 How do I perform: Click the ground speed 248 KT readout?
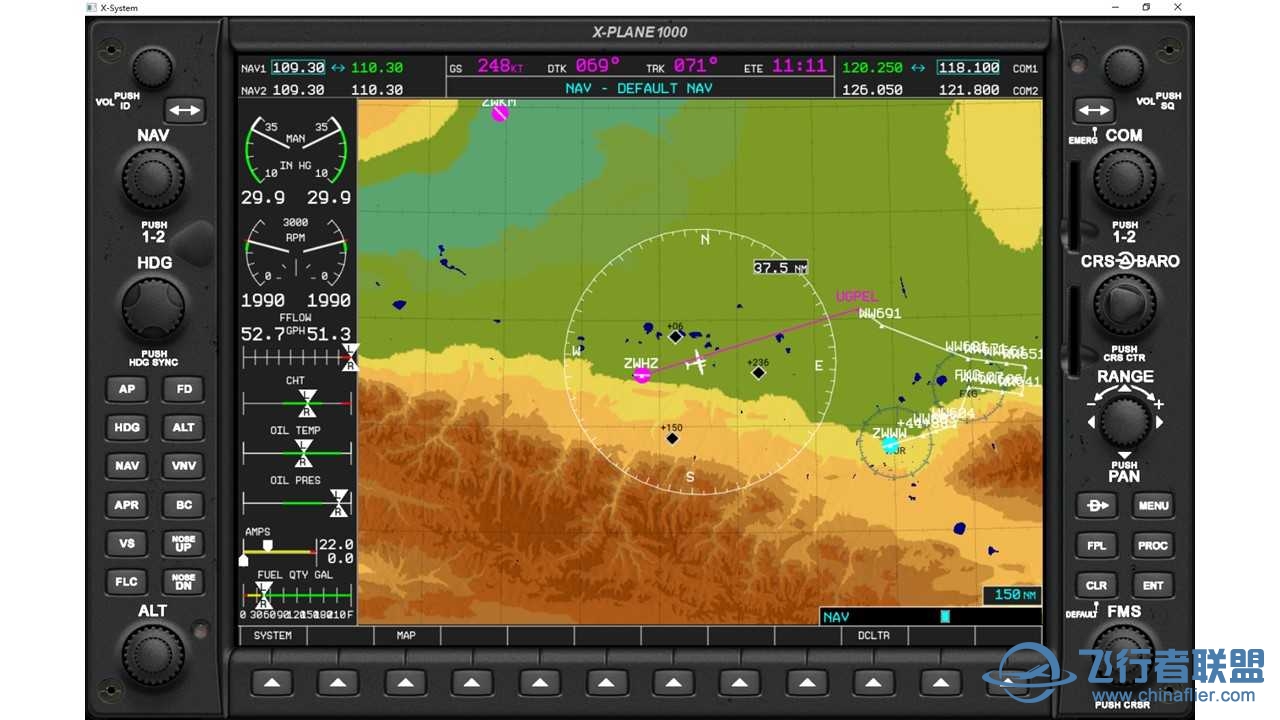(500, 66)
